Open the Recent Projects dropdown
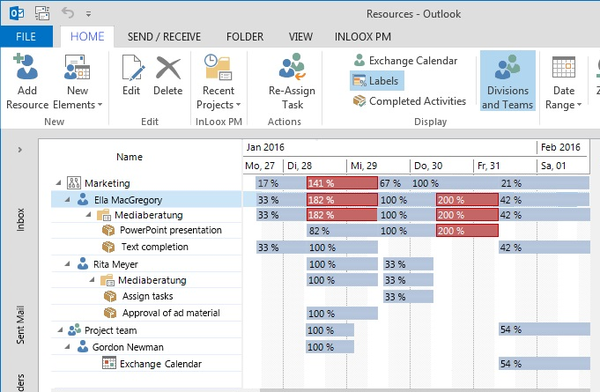 coord(218,82)
